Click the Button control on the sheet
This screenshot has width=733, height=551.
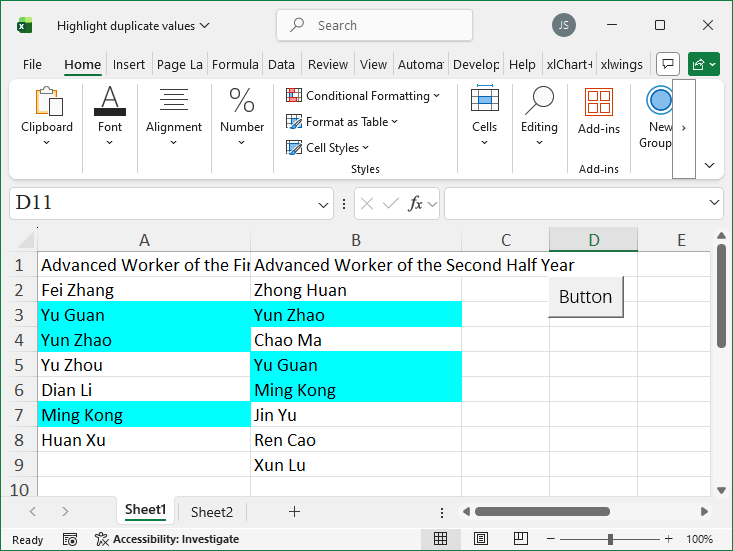pos(585,297)
